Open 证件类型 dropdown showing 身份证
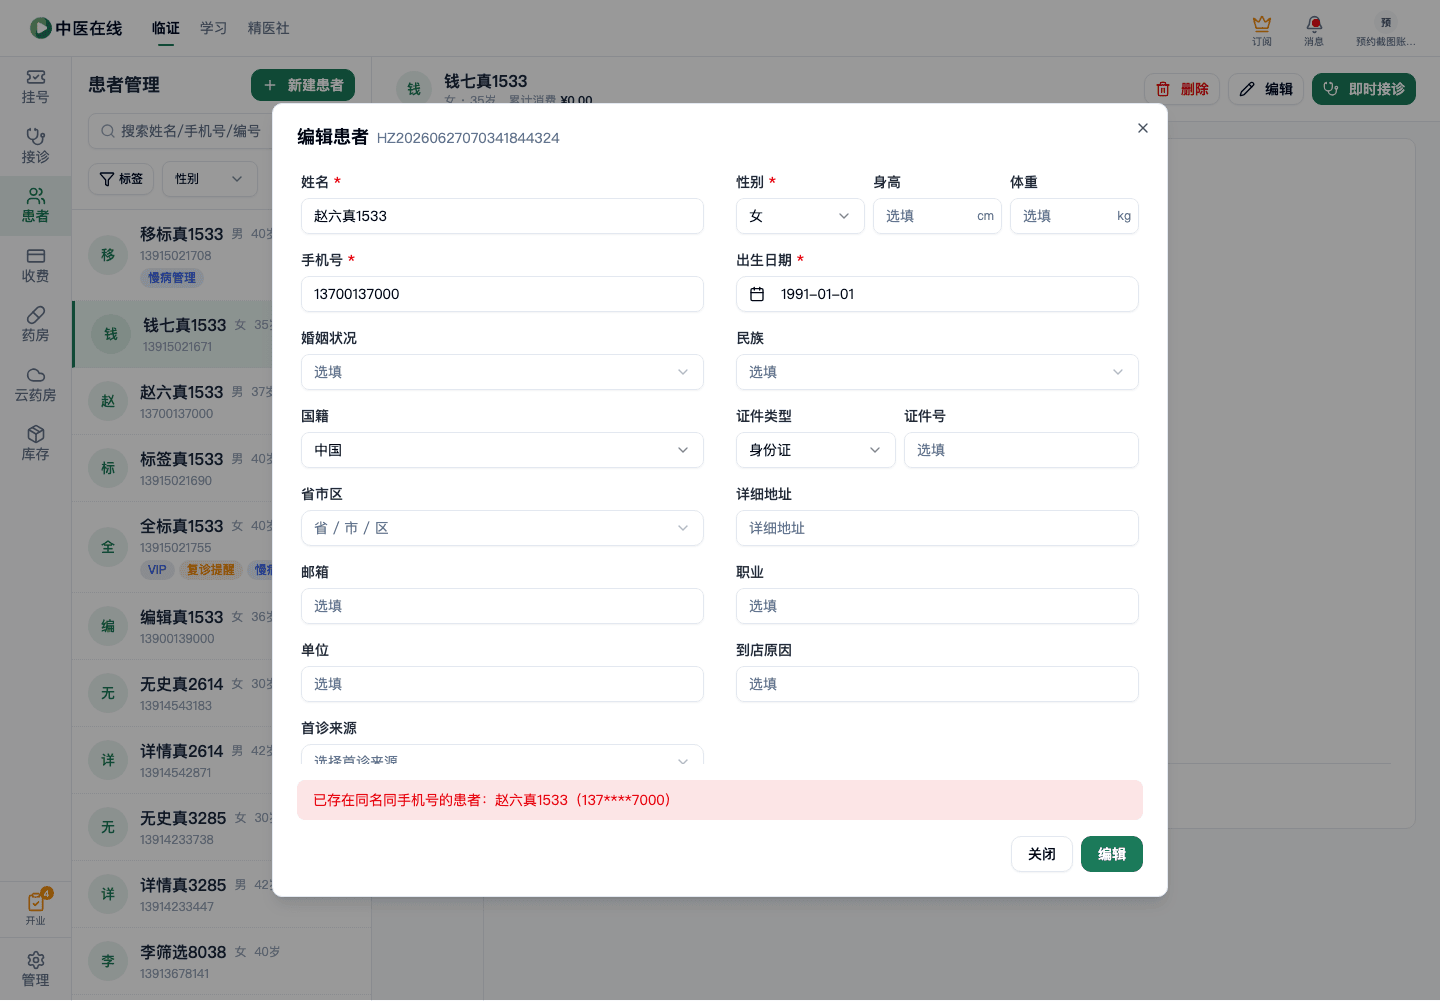This screenshot has width=1440, height=1001. coord(816,450)
